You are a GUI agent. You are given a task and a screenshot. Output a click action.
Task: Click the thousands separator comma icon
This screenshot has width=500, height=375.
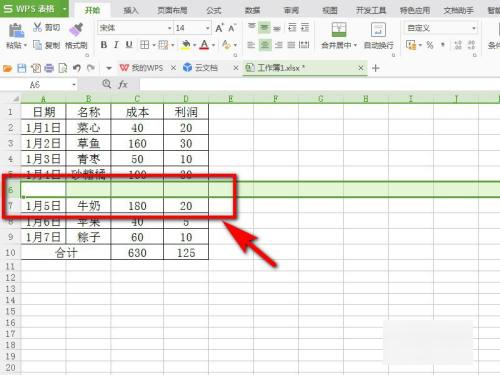pos(443,45)
